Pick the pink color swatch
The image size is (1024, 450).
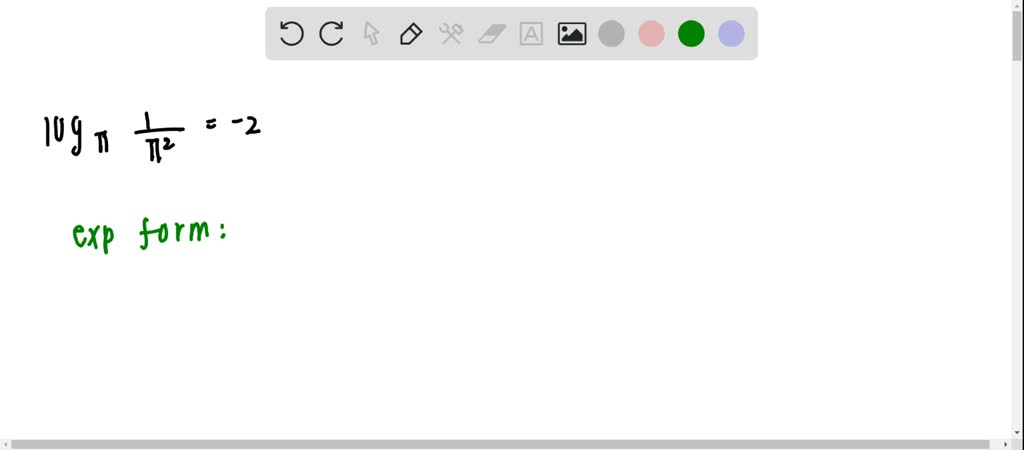[x=651, y=33]
